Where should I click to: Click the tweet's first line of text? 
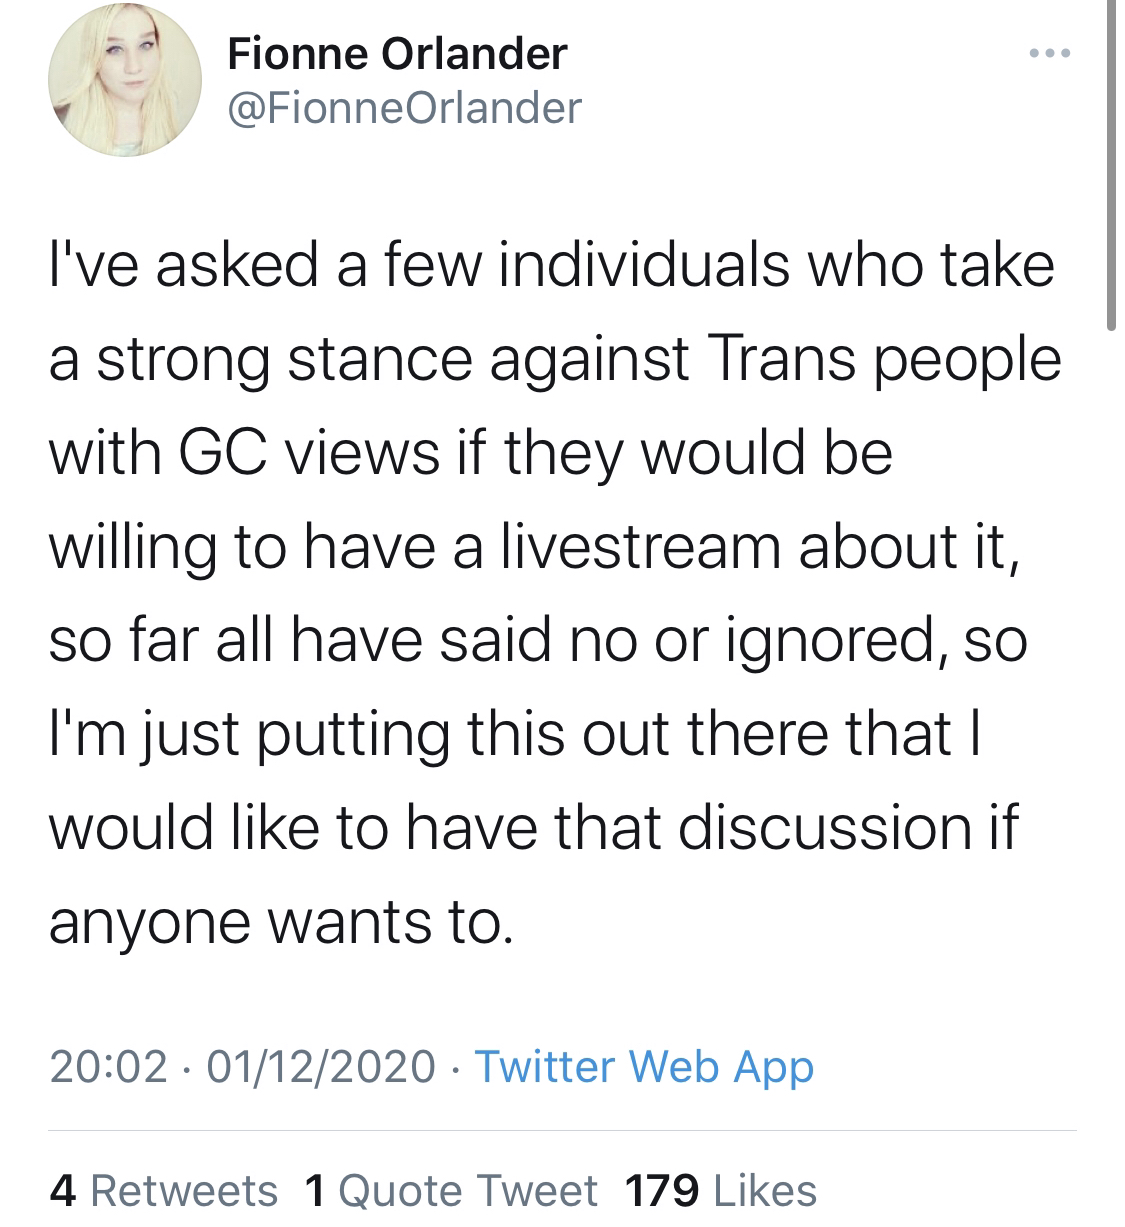point(551,265)
